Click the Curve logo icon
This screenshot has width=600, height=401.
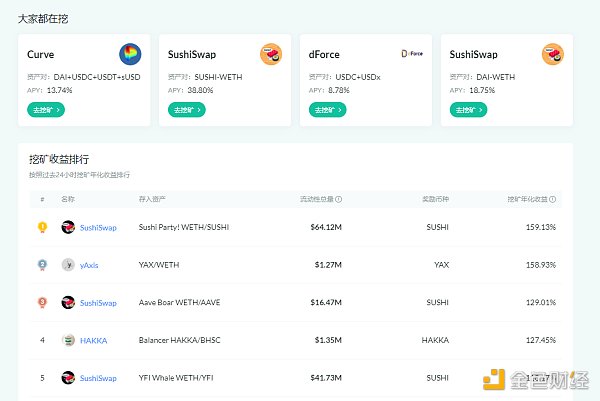point(130,54)
